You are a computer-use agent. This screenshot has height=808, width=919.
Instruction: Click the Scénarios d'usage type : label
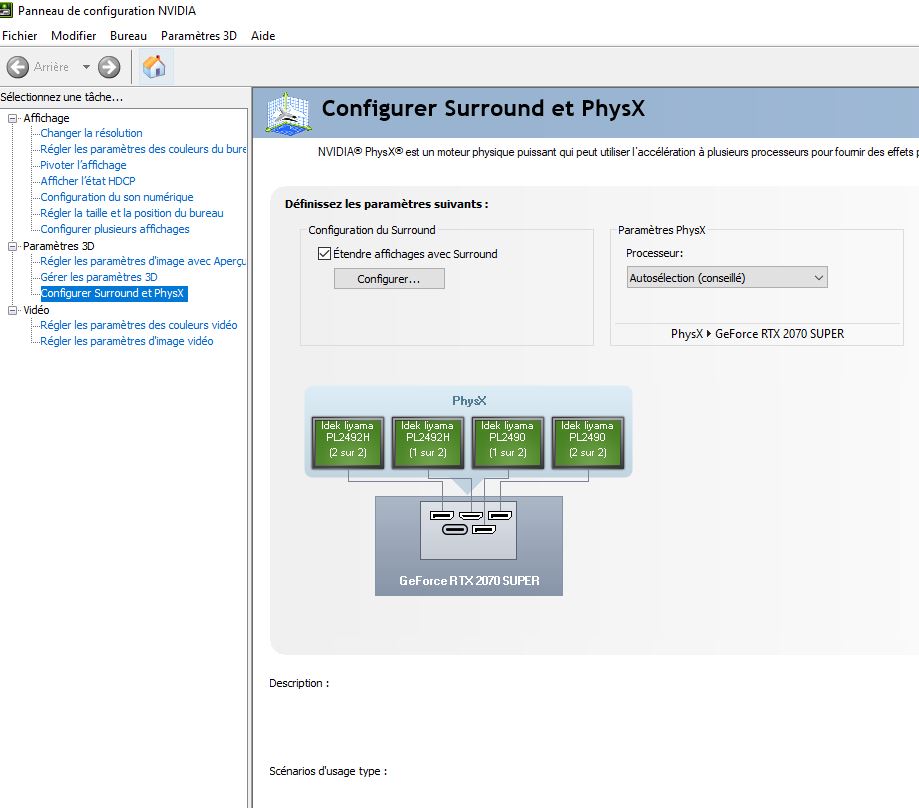click(x=328, y=771)
